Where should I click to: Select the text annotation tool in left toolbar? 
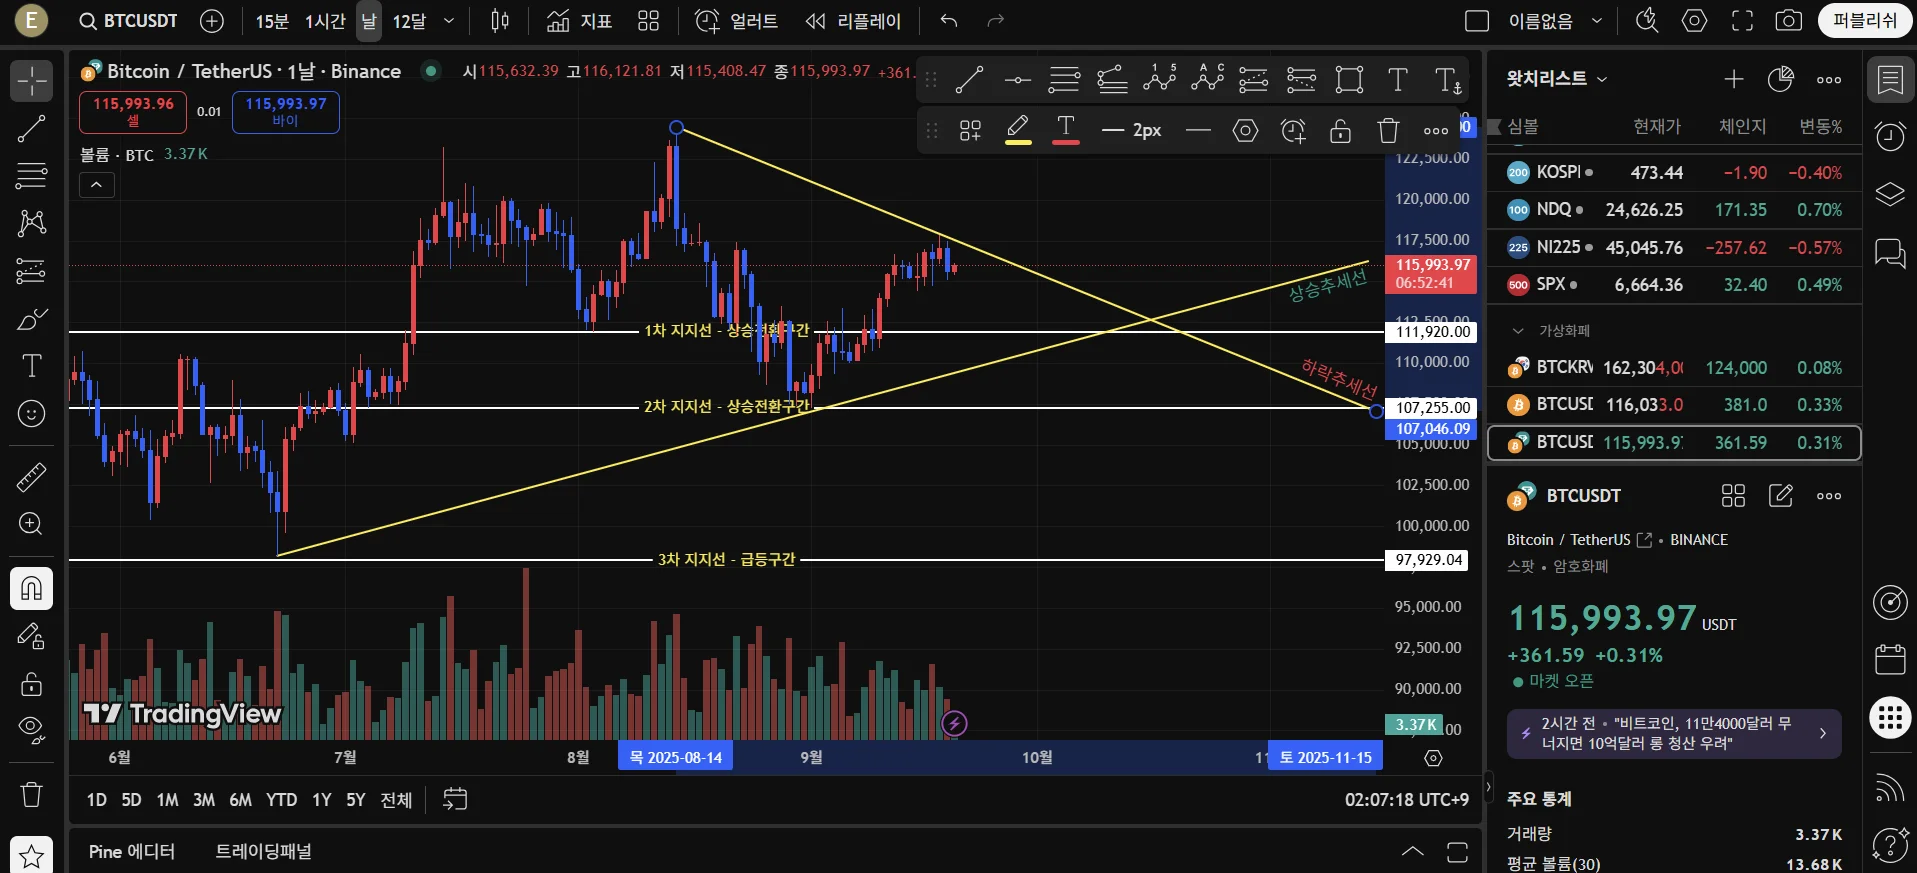click(31, 366)
